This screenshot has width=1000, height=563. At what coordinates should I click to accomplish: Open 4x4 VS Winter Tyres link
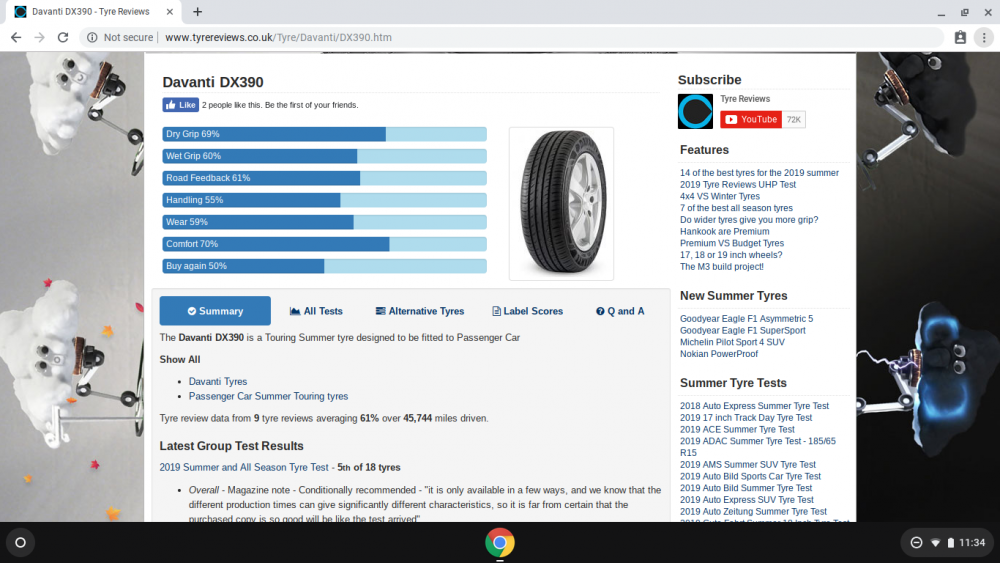(x=719, y=196)
